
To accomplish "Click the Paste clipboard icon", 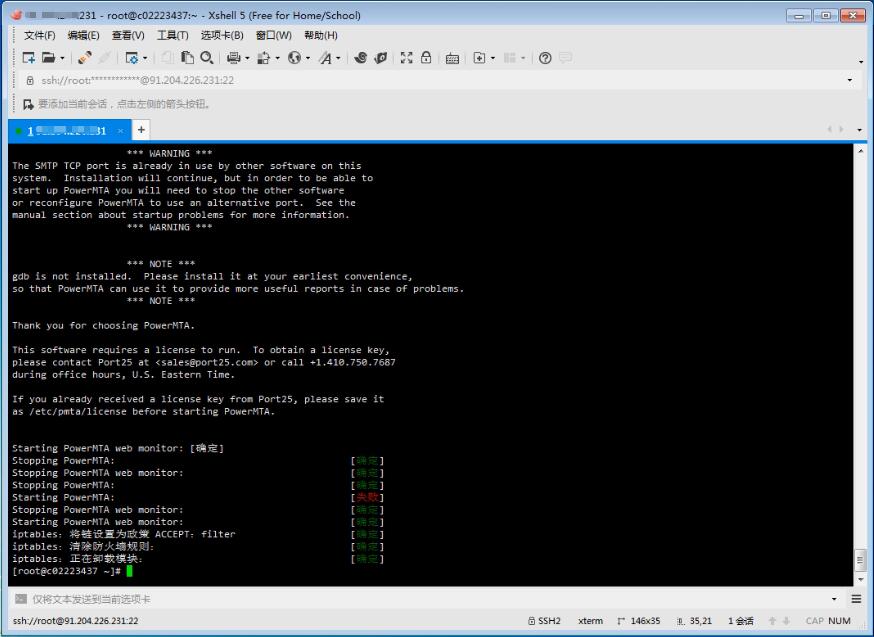I will [x=188, y=57].
